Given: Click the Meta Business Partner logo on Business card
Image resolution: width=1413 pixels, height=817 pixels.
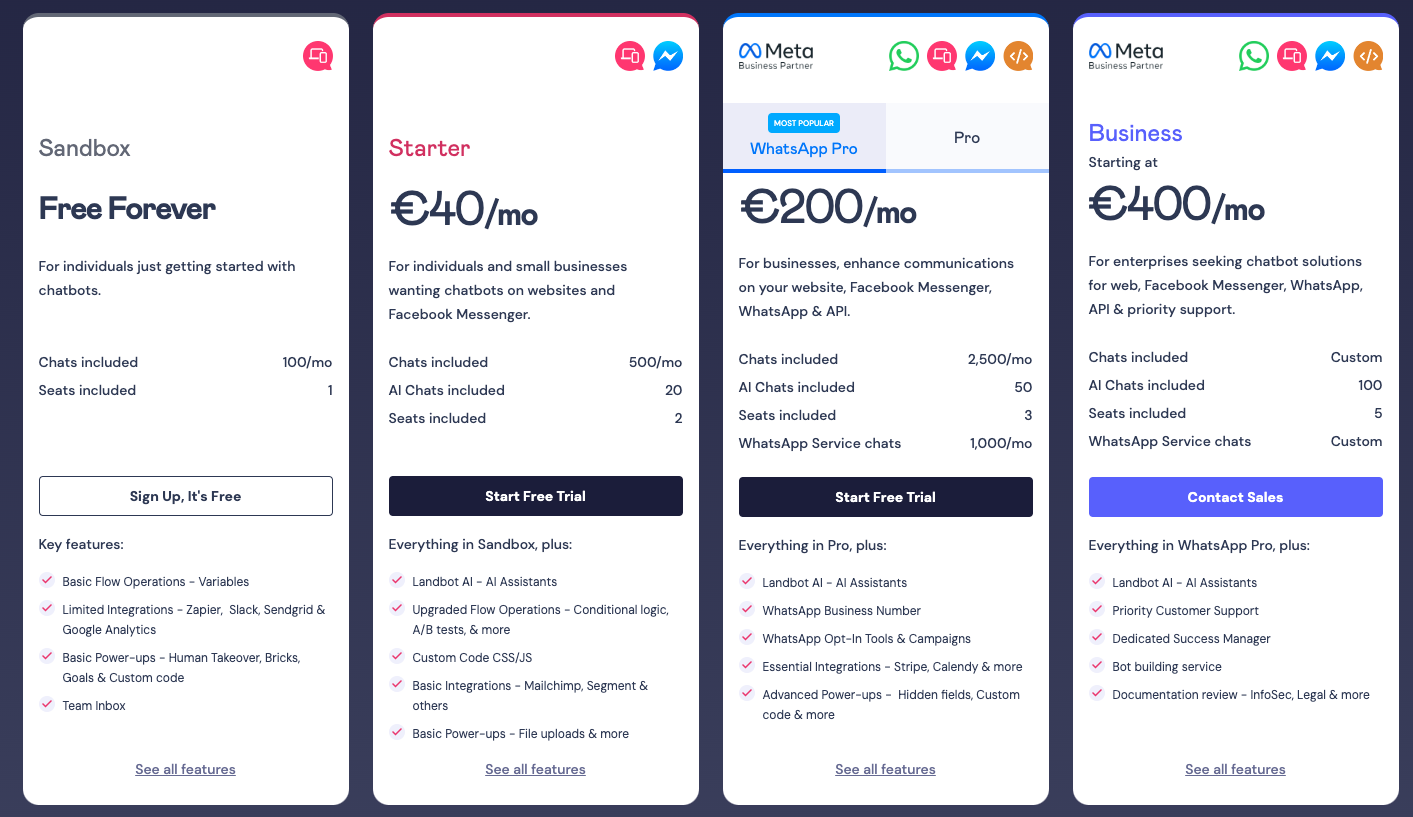Looking at the screenshot, I should point(1126,55).
